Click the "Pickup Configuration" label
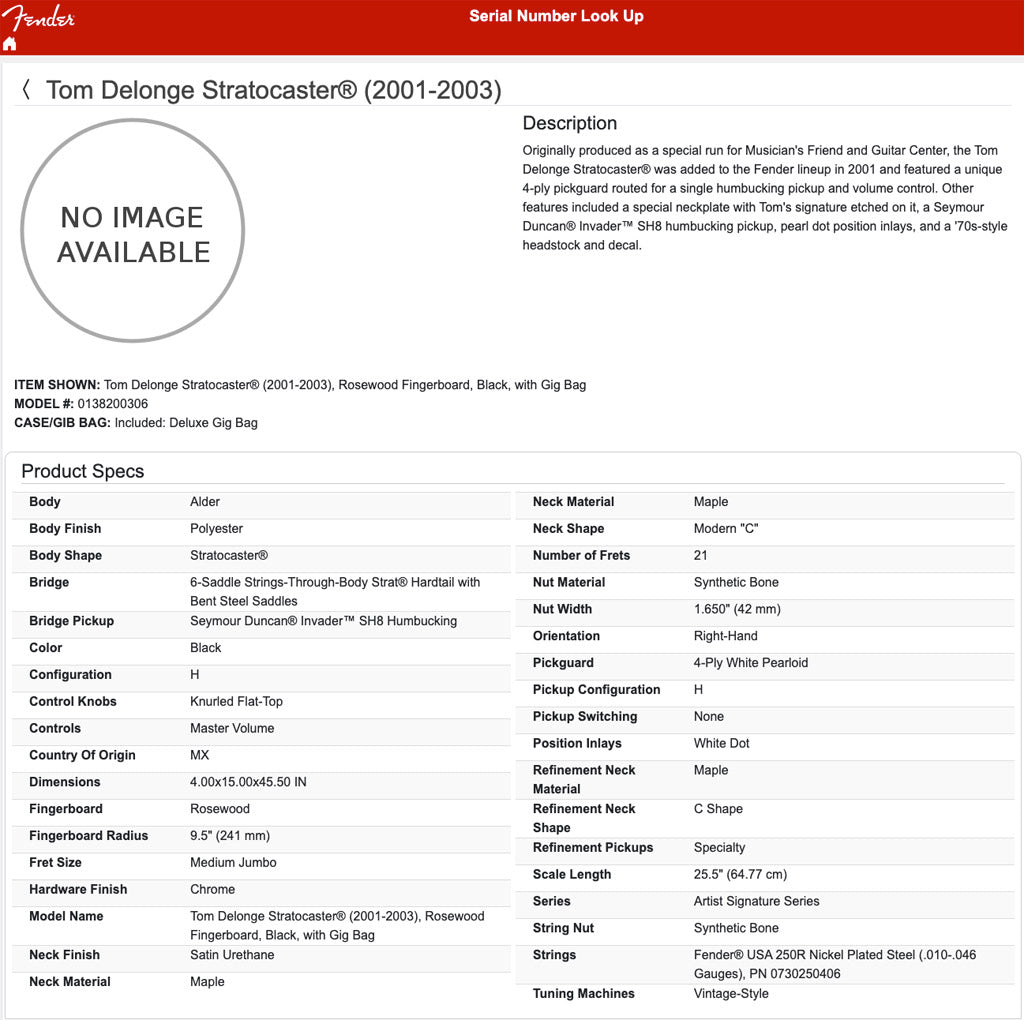The width and height of the screenshot is (1024, 1020). pos(596,689)
